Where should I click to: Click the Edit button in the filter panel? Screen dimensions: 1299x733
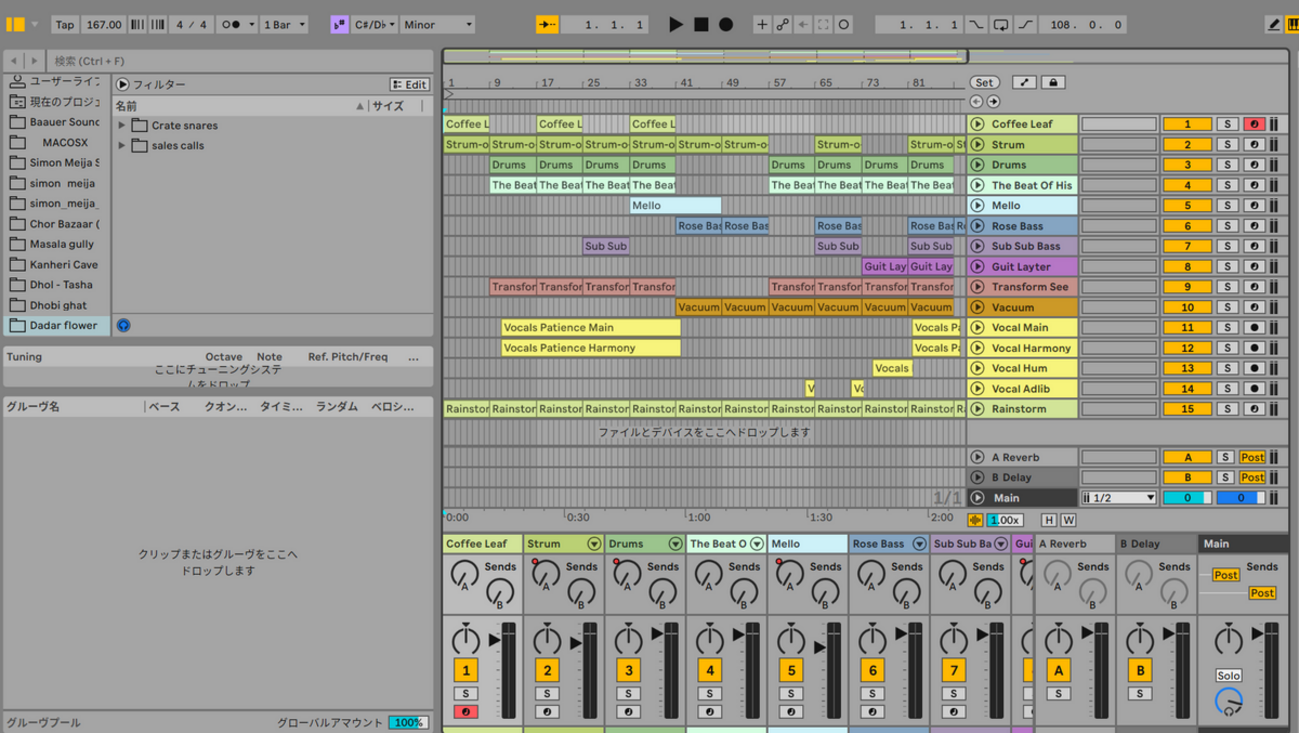click(408, 84)
